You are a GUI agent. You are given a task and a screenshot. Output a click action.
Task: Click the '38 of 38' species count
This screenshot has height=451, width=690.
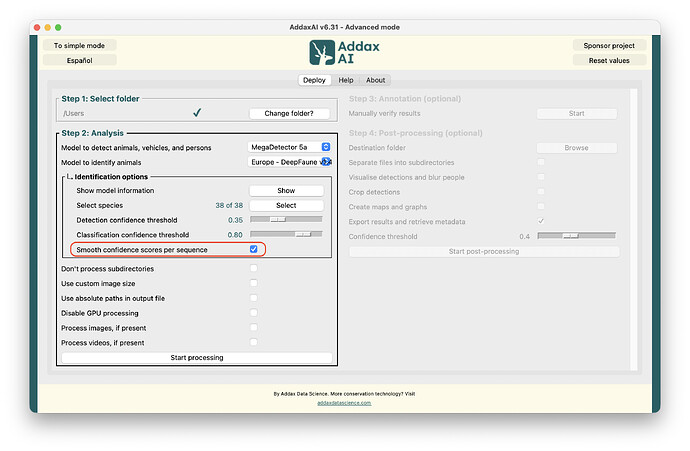(x=229, y=205)
